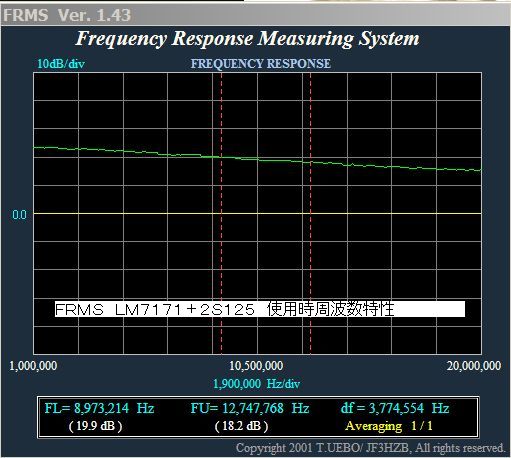This screenshot has width=511, height=458.
Task: Click the Averaging 1 / 1 indicator
Action: pyautogui.click(x=389, y=426)
